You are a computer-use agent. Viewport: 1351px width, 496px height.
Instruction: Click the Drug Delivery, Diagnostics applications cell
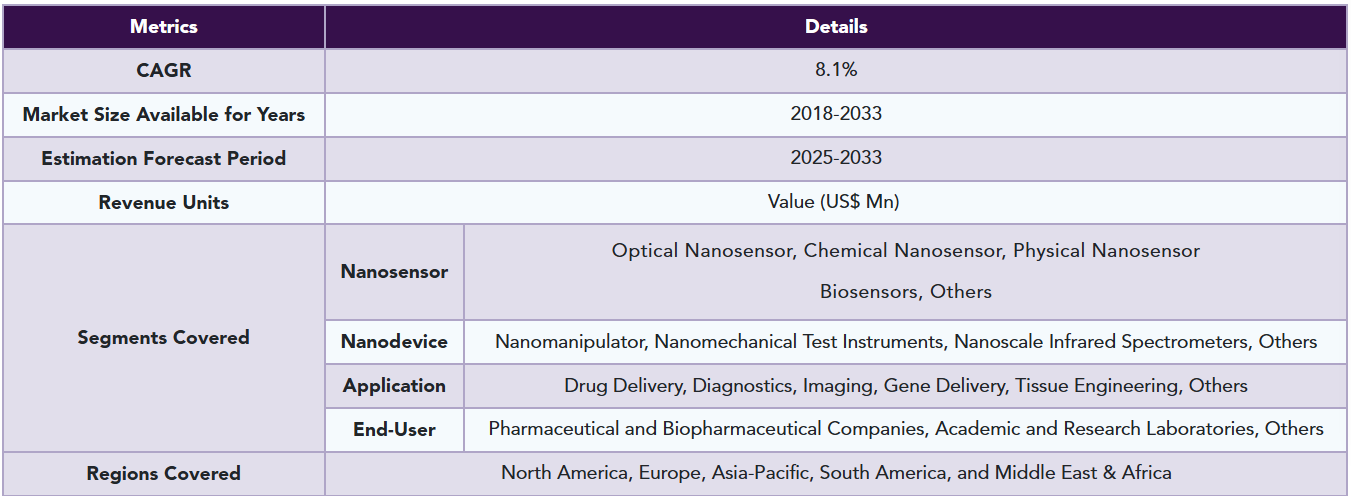pos(906,386)
